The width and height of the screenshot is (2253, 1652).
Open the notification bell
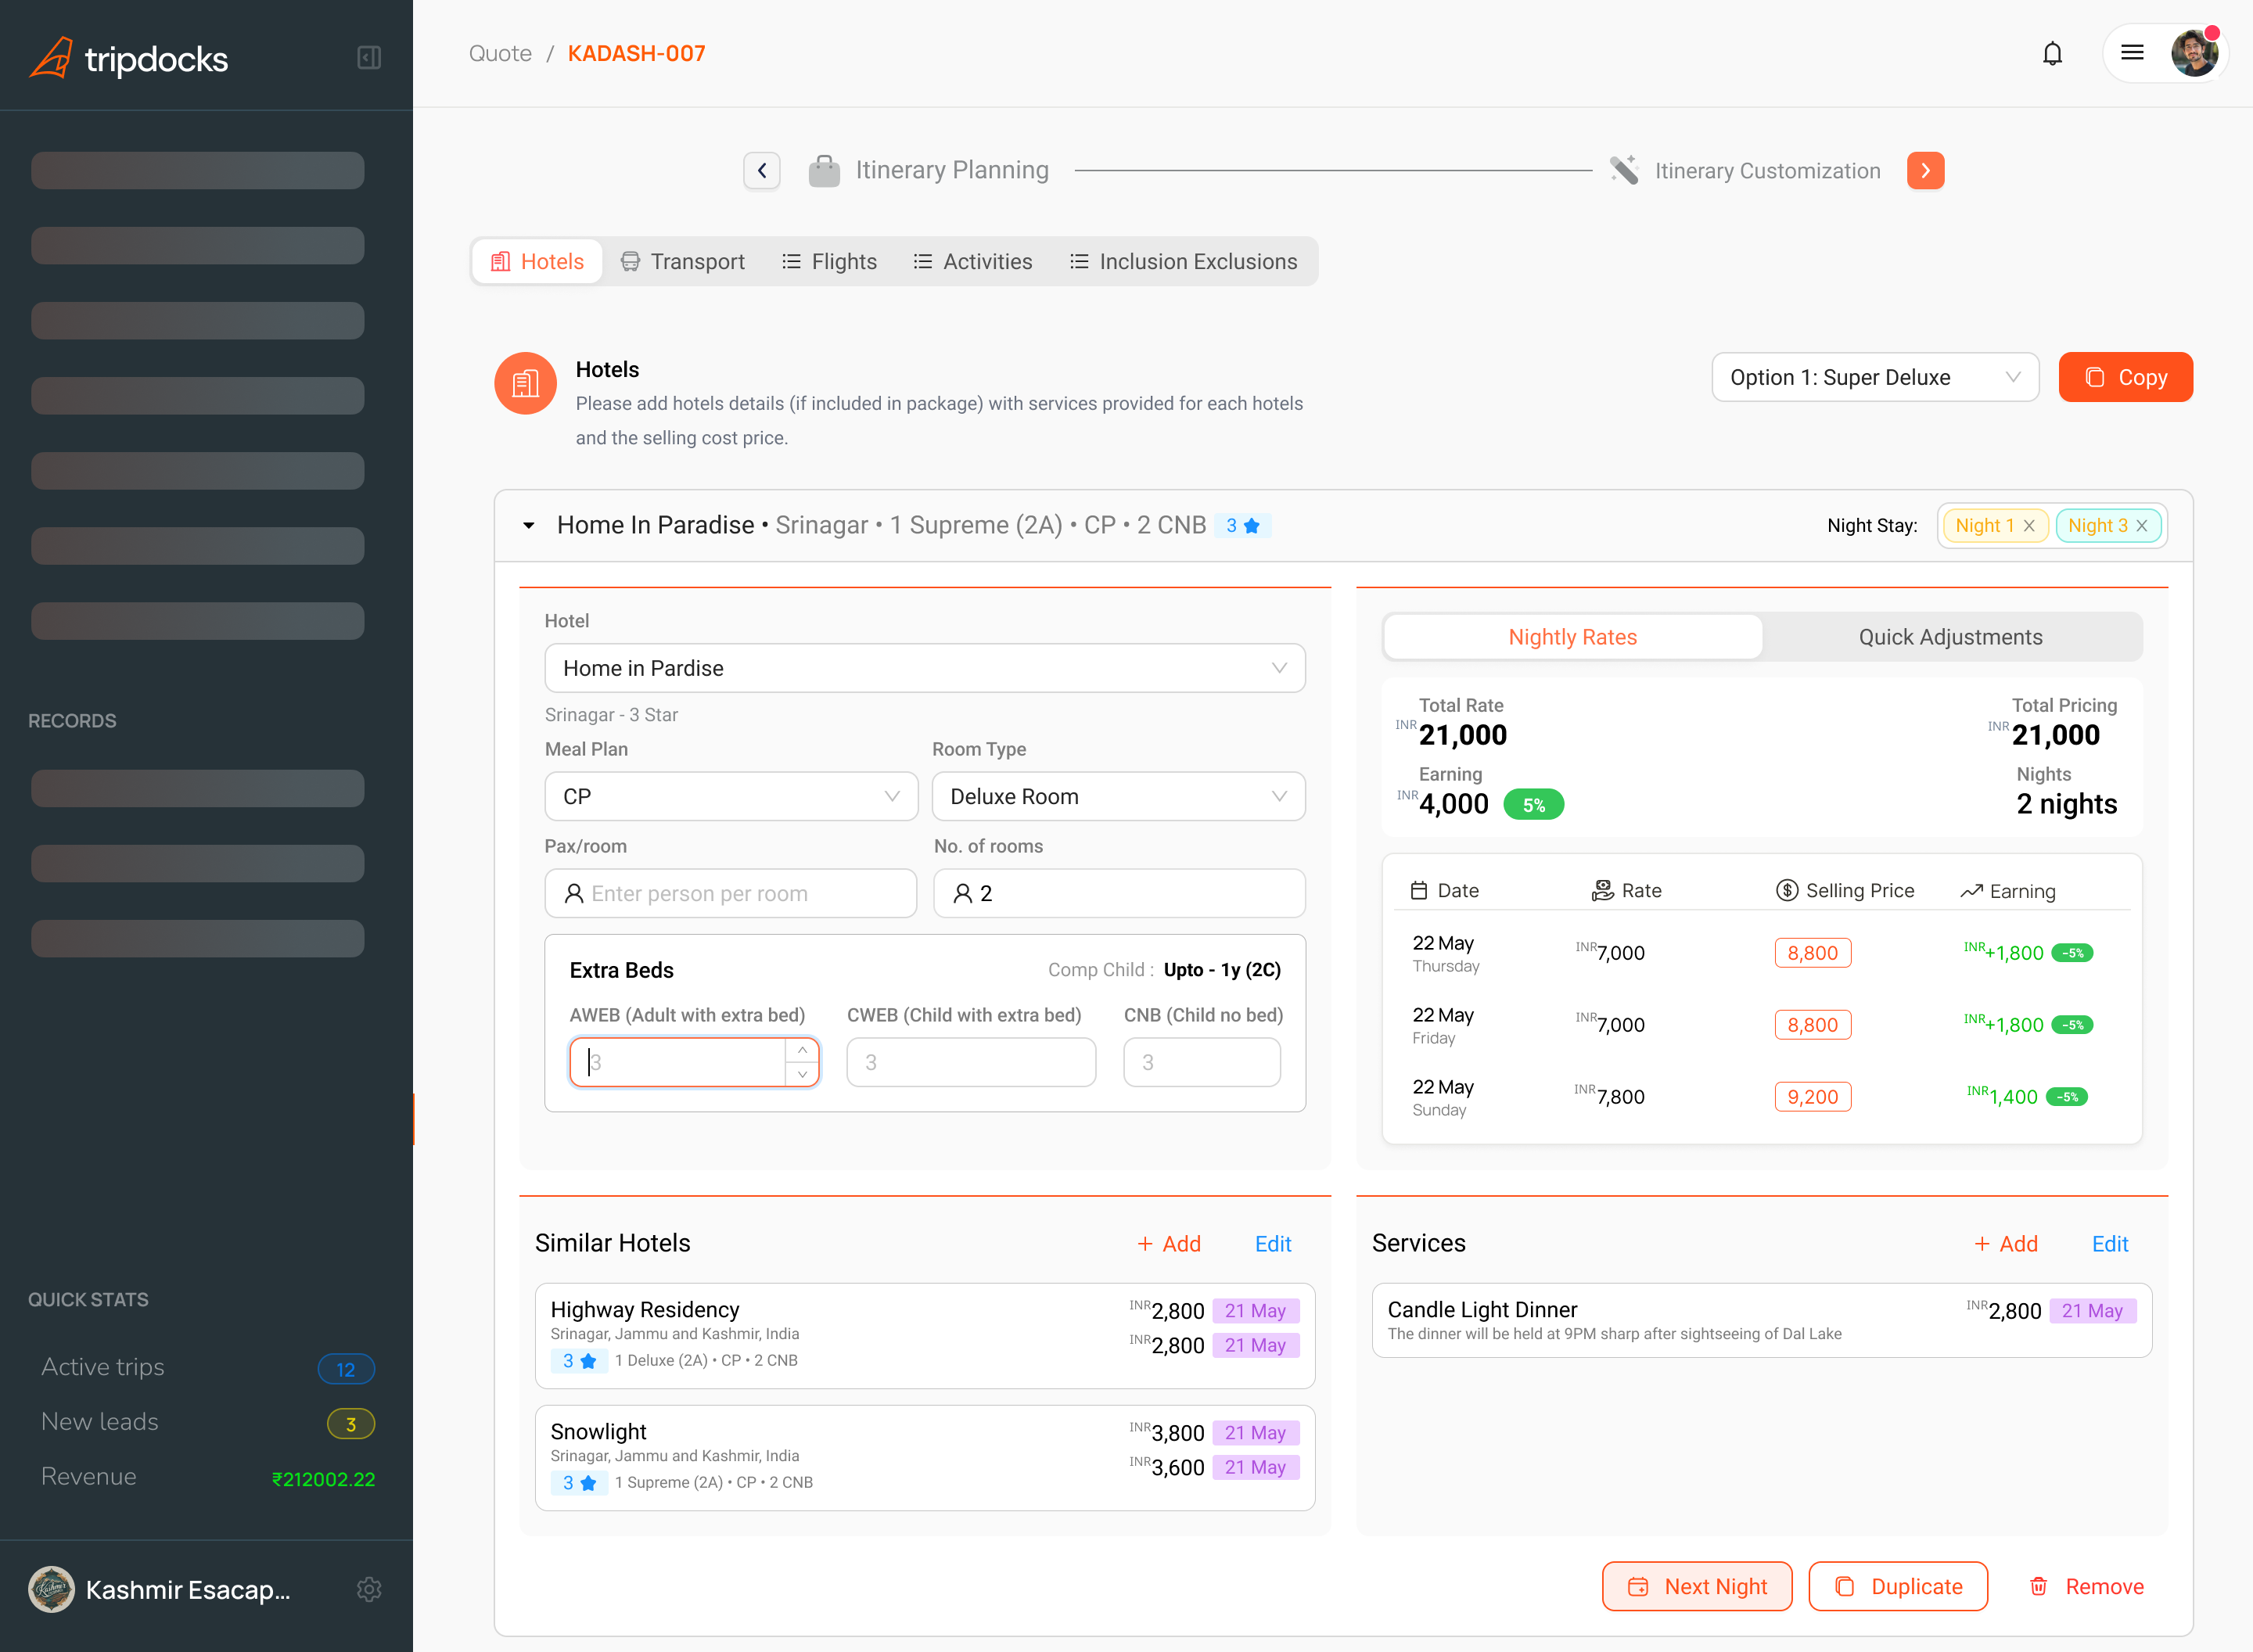click(x=2051, y=53)
